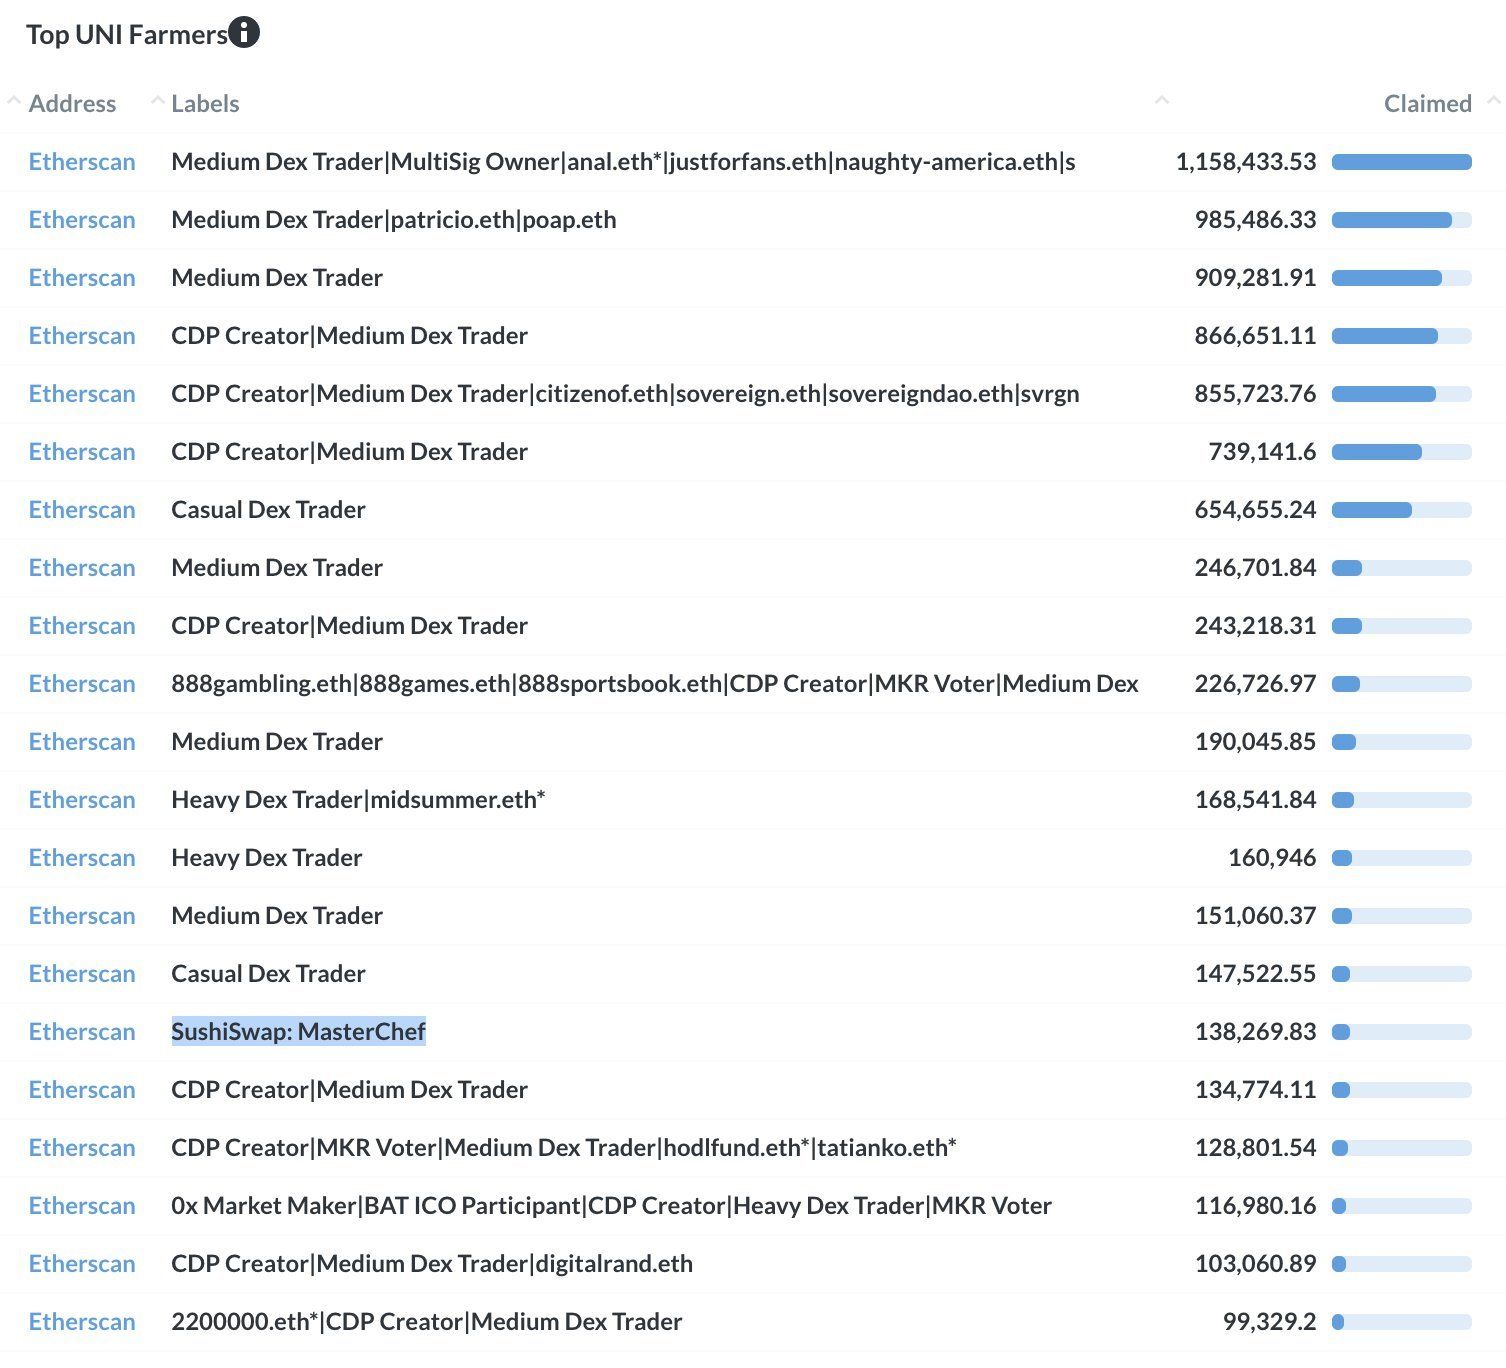This screenshot has height=1368, width=1506.
Task: Sort by the Claimed column header
Action: (x=1427, y=104)
